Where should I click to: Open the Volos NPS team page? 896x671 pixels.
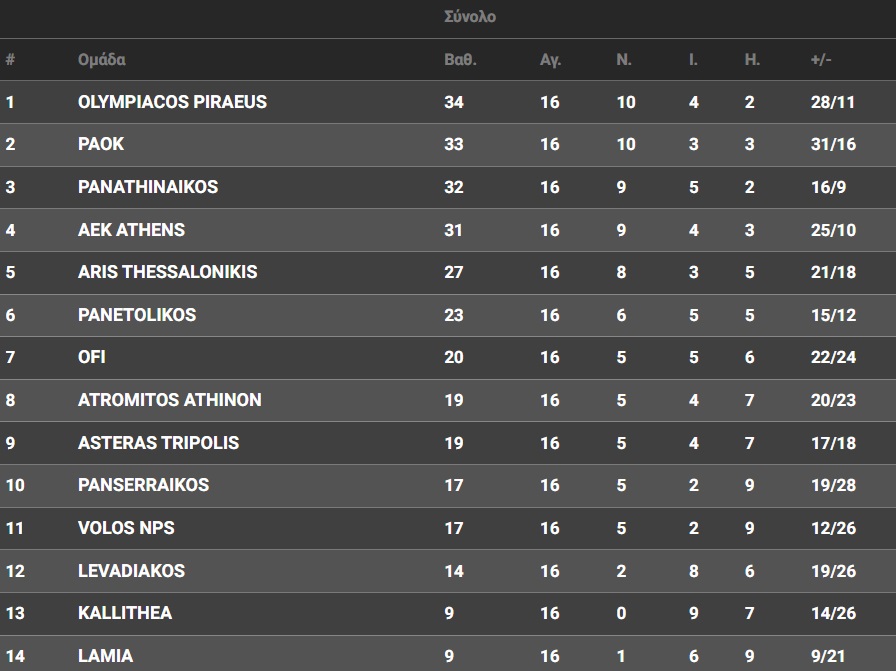tap(126, 528)
